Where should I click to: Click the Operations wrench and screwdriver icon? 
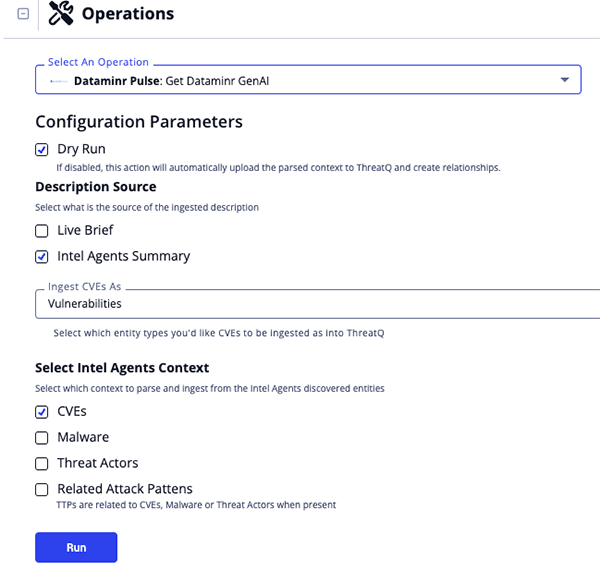(60, 14)
